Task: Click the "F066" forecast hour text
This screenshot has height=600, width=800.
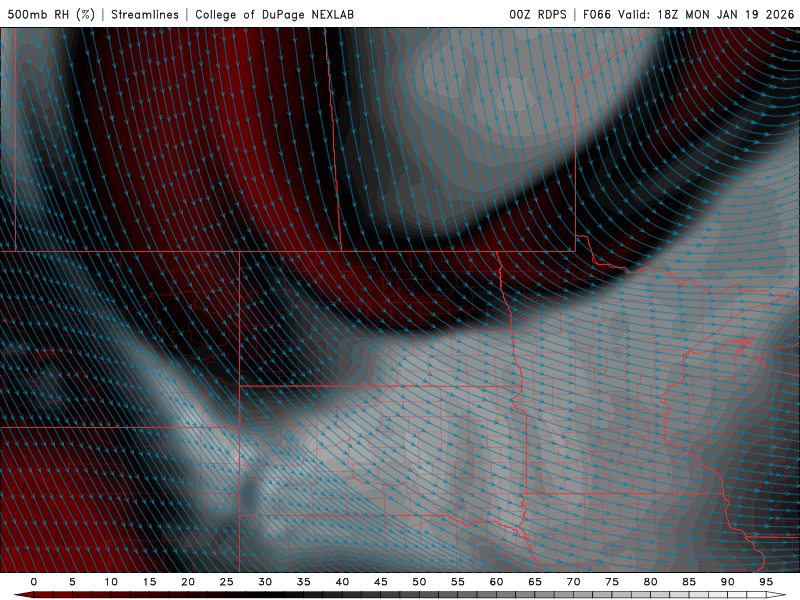Action: [x=597, y=14]
